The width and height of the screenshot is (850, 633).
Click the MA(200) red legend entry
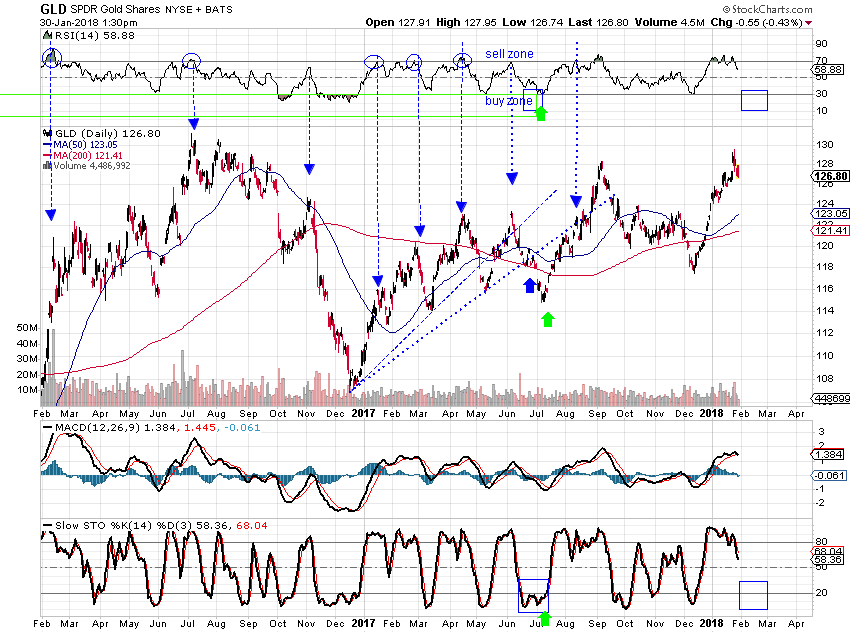pos(83,156)
